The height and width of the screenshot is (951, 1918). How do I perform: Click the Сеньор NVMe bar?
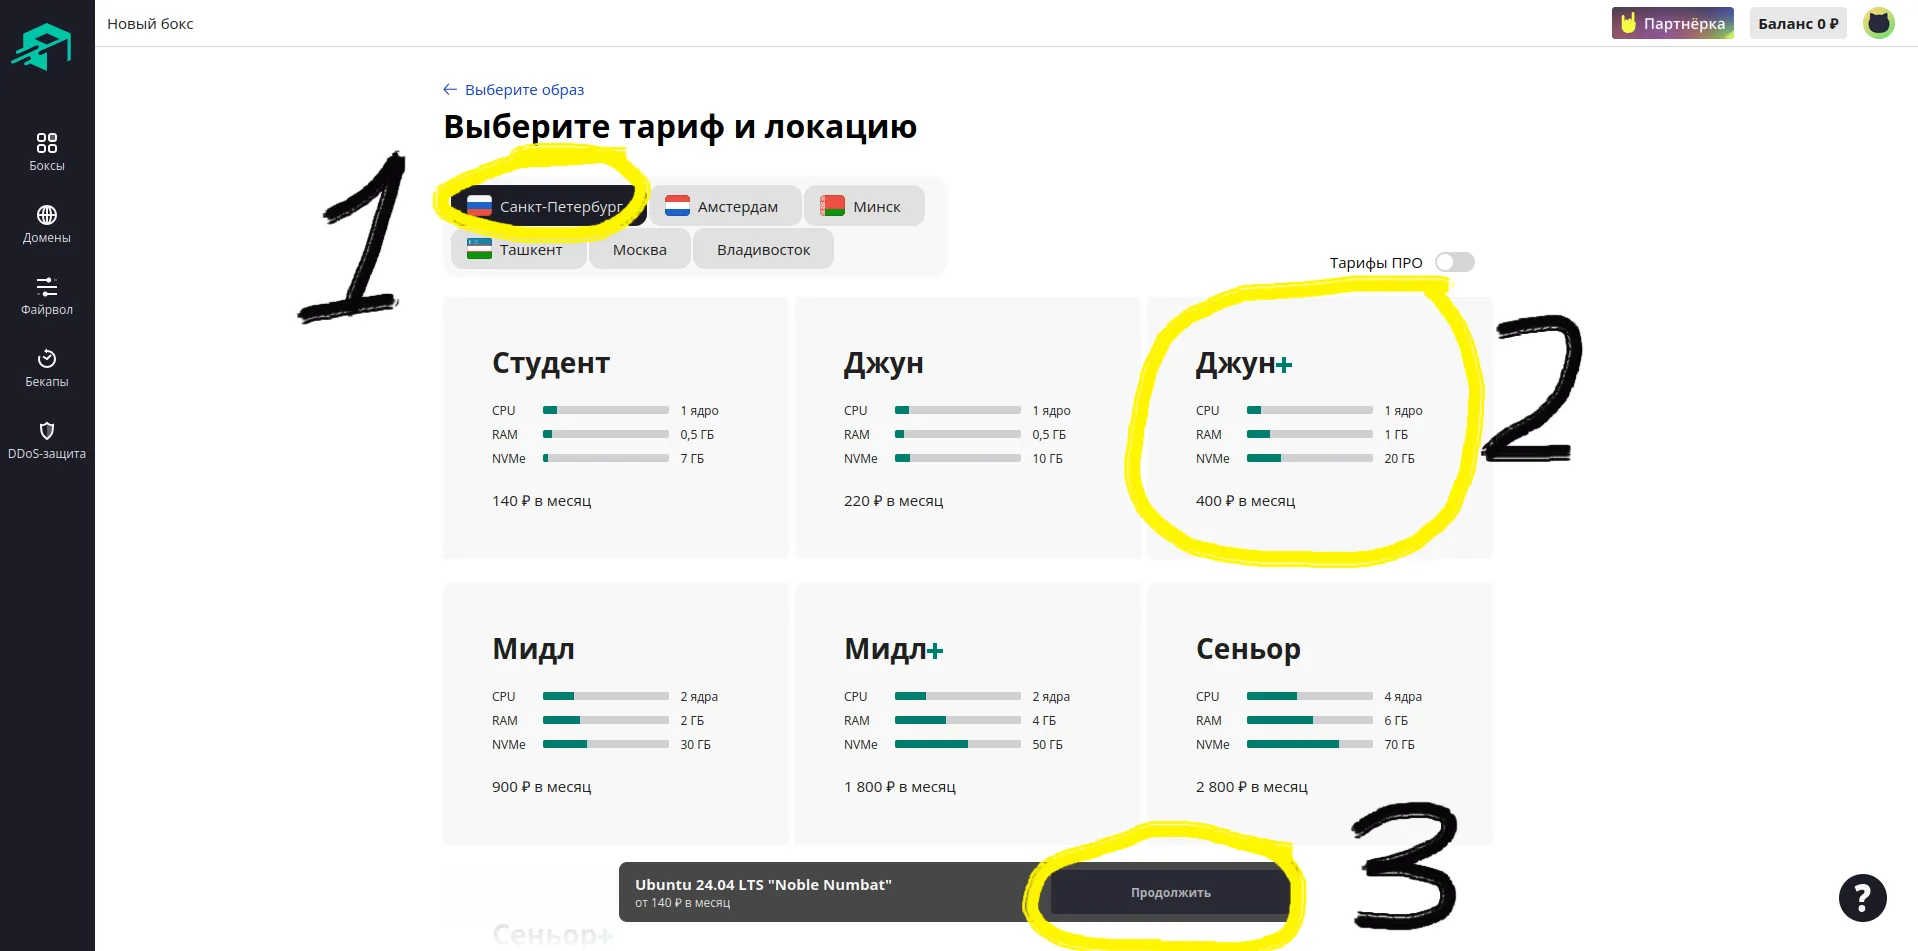pos(1310,744)
